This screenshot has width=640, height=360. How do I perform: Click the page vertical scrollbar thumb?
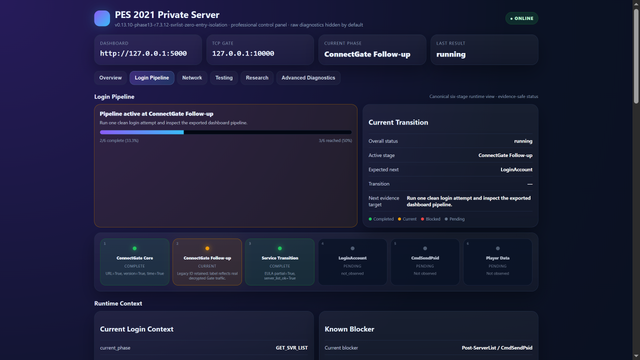(x=636, y=56)
